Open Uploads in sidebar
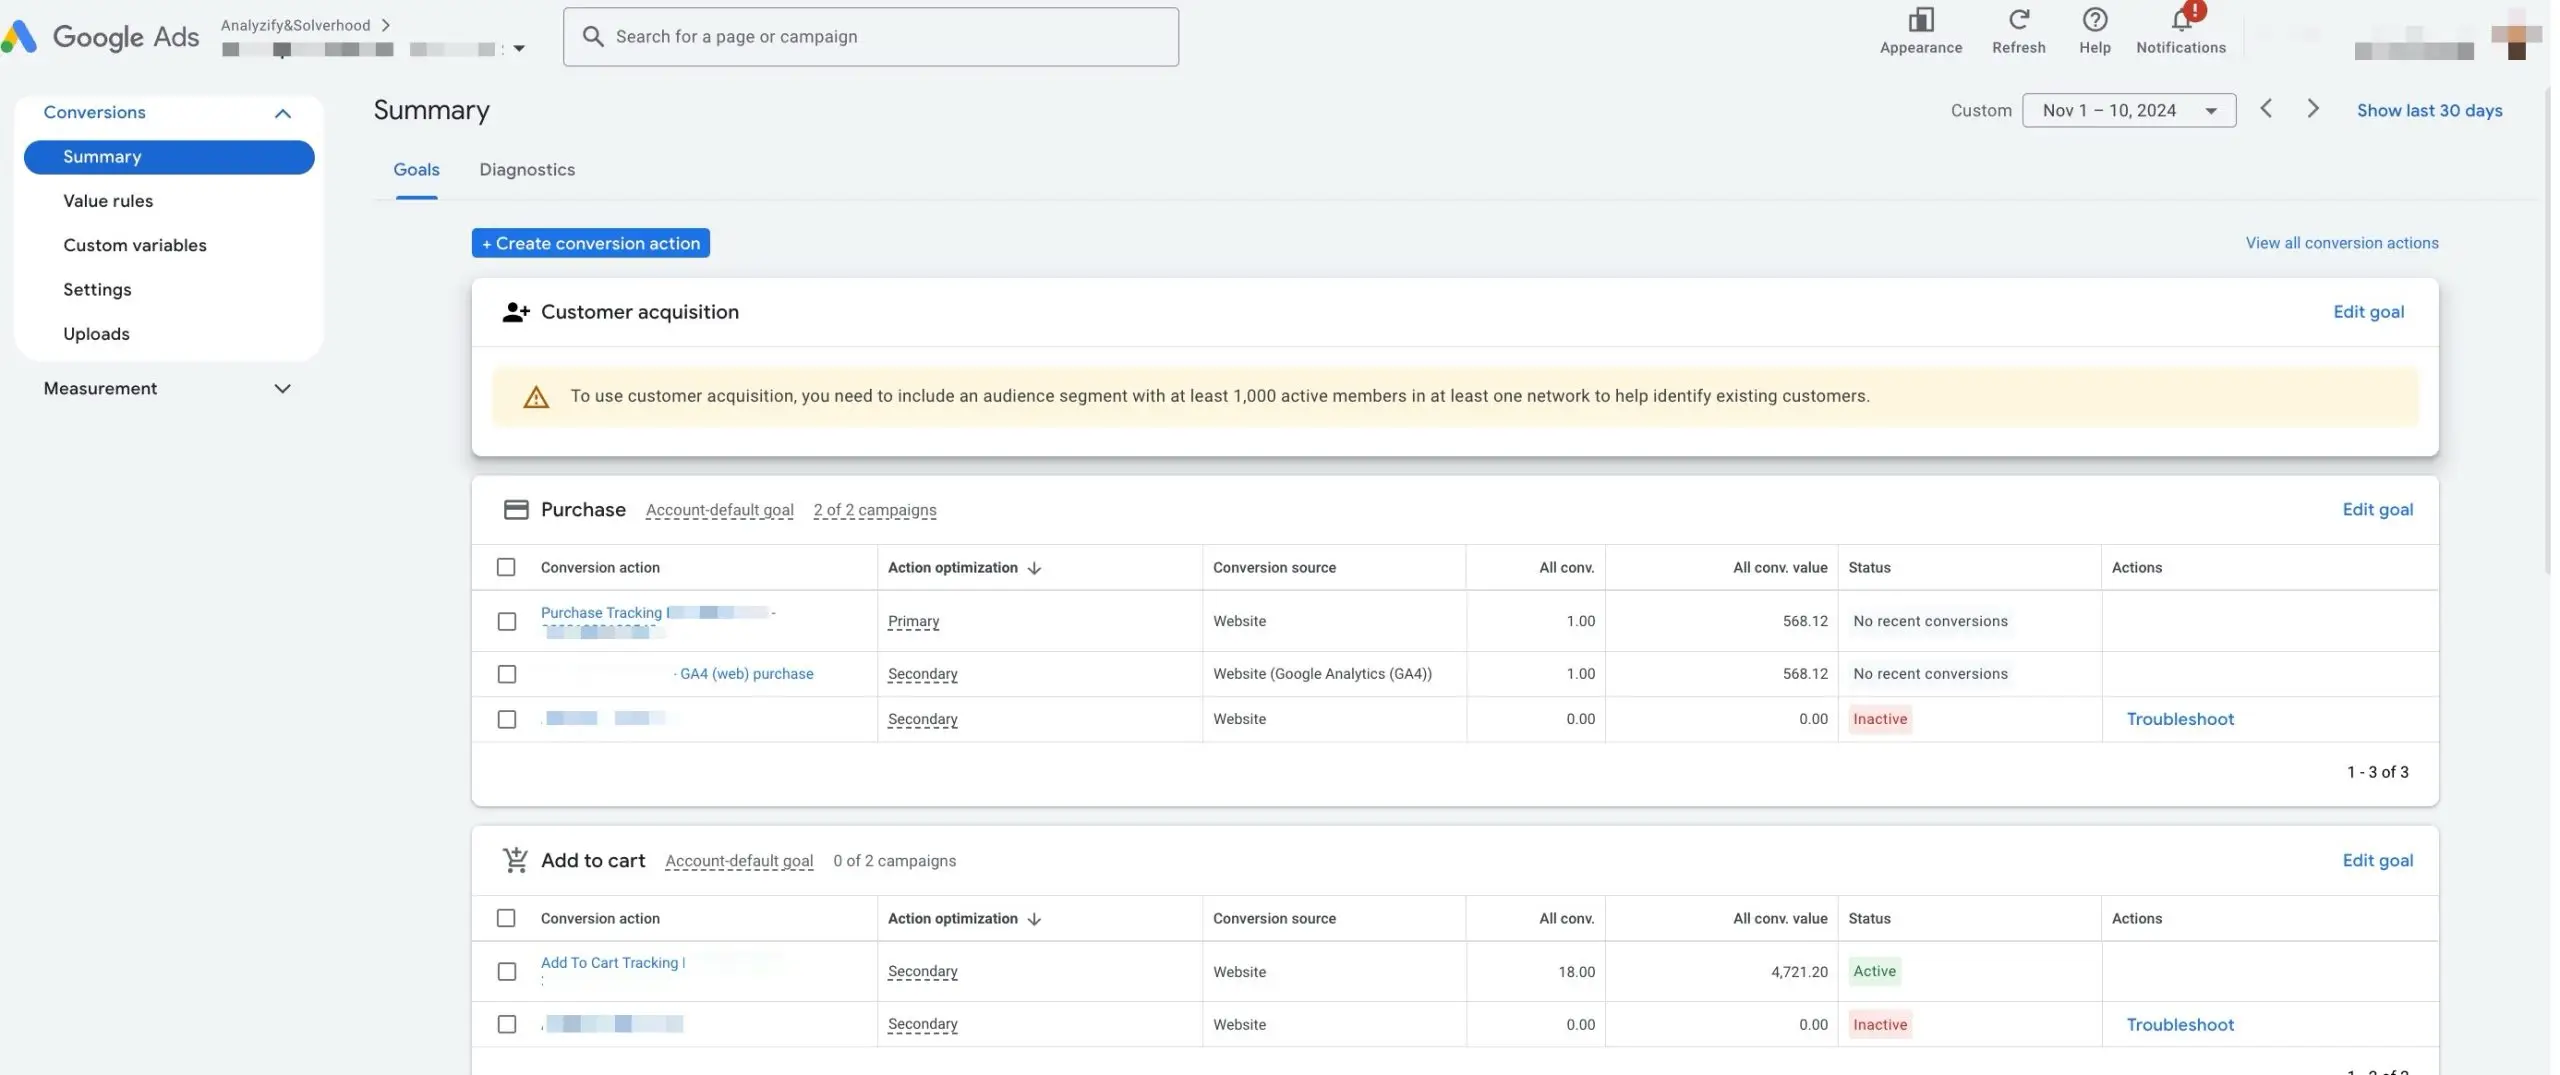 [96, 334]
